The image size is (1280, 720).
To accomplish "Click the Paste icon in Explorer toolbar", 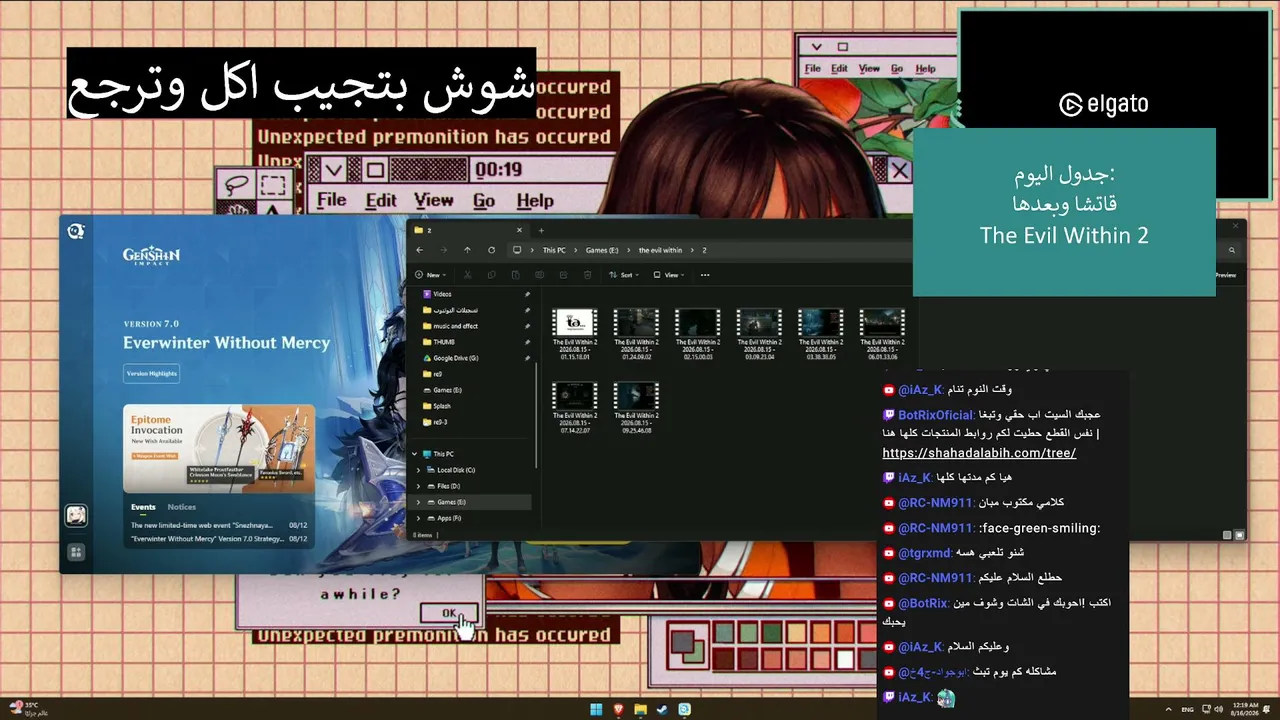I will [515, 275].
